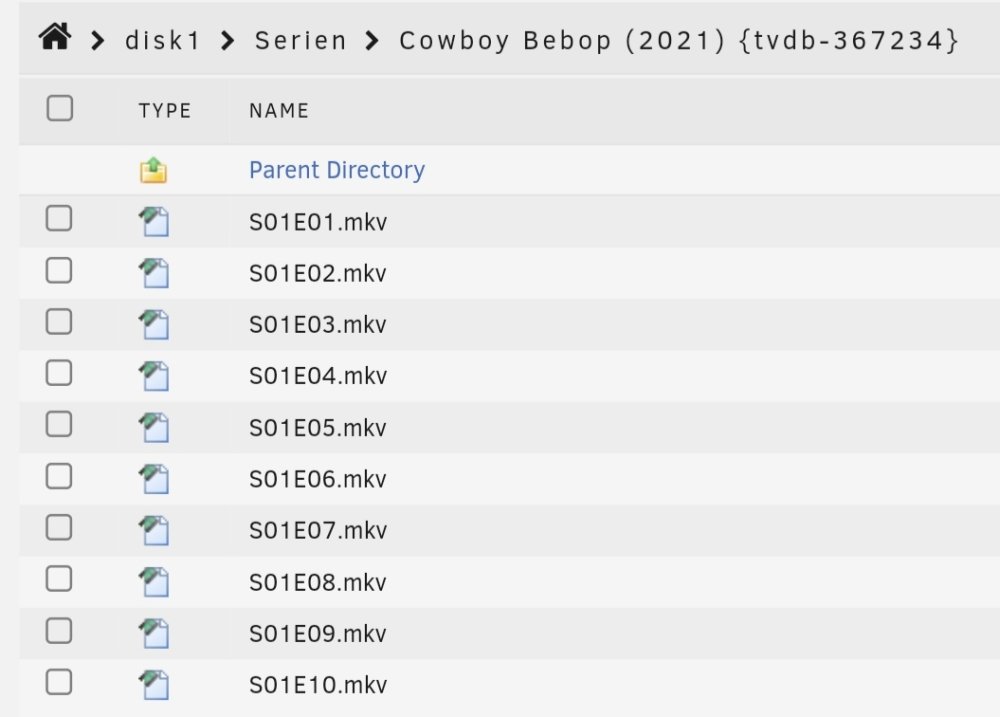This screenshot has height=717, width=1000.
Task: Click the file icon beside S01E03.mkv
Action: (154, 324)
